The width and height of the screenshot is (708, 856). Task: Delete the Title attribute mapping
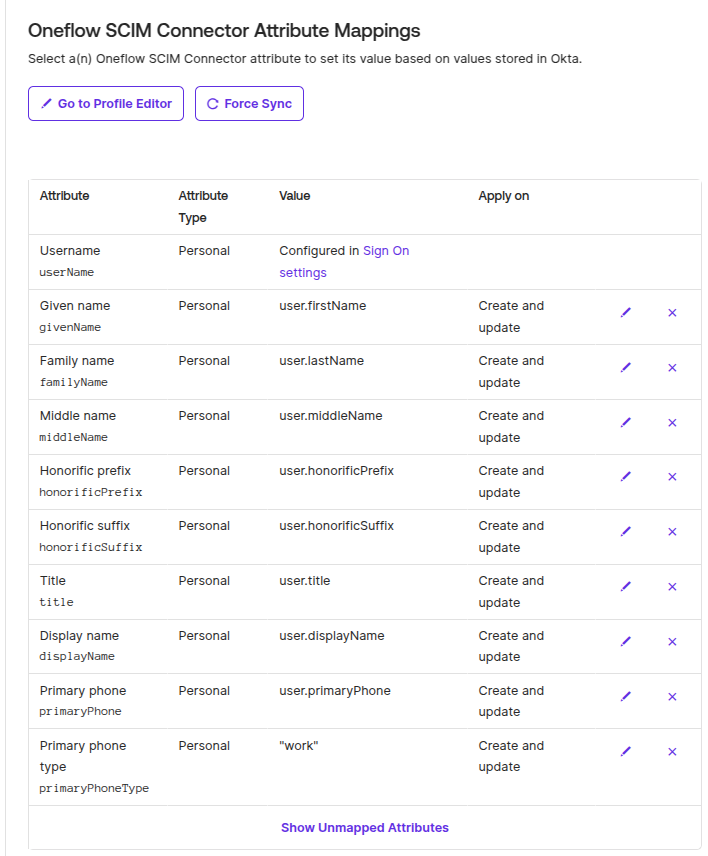click(672, 587)
